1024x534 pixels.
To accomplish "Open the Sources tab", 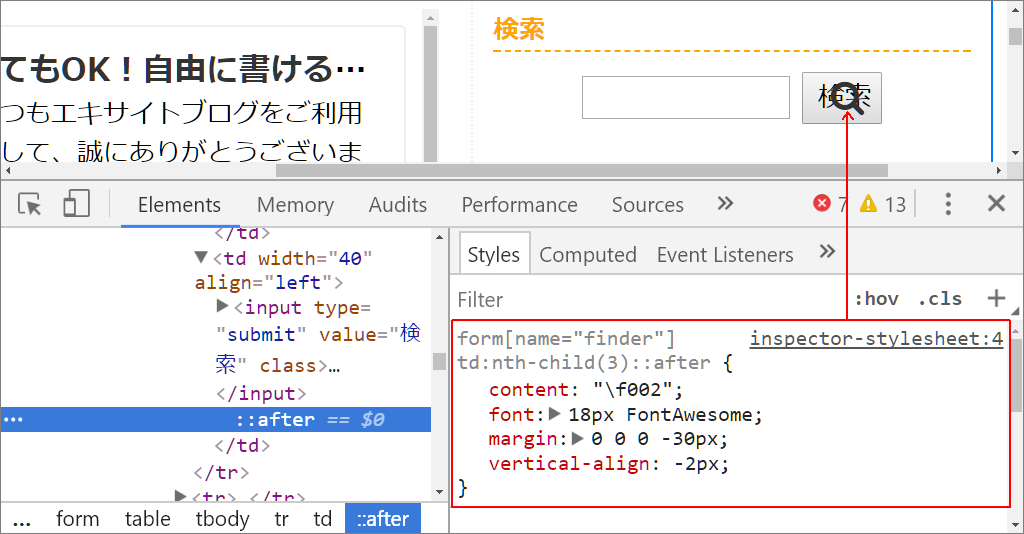I will click(x=647, y=205).
